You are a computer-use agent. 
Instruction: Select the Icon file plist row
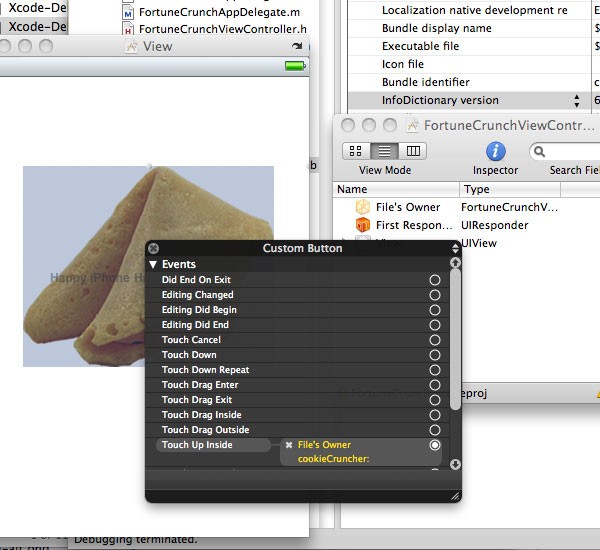tap(474, 64)
